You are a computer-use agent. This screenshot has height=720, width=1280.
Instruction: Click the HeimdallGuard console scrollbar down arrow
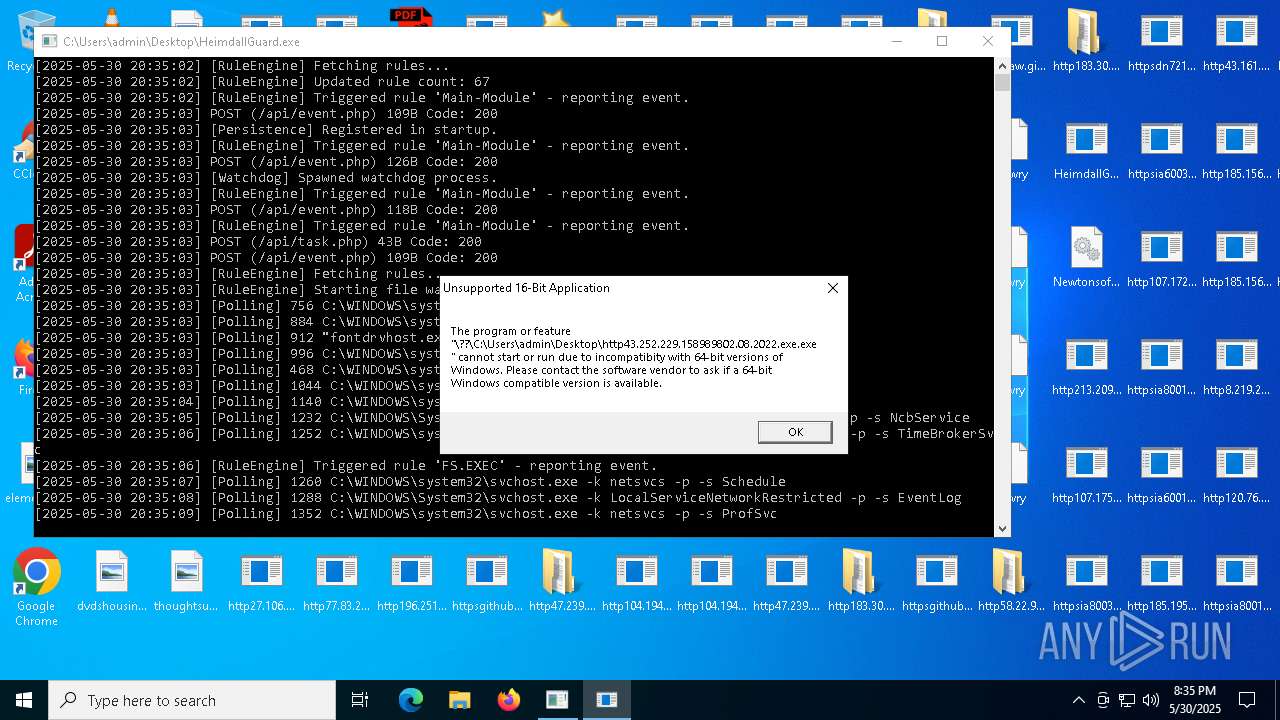point(1002,529)
